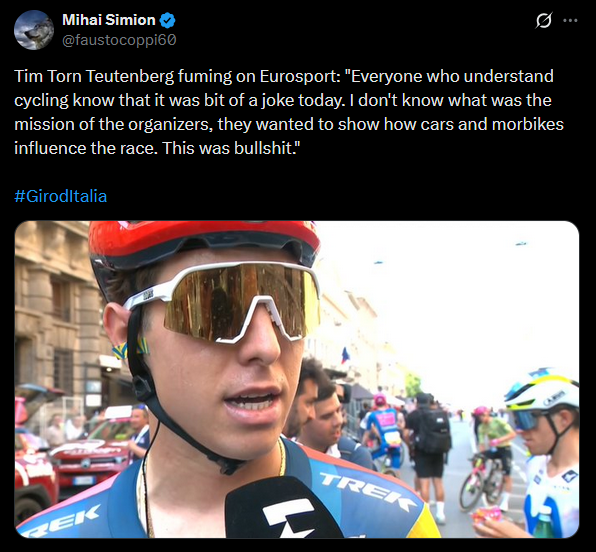Click the white-framed gold sunglasses in photo
Image resolution: width=596 pixels, height=552 pixels.
224,302
